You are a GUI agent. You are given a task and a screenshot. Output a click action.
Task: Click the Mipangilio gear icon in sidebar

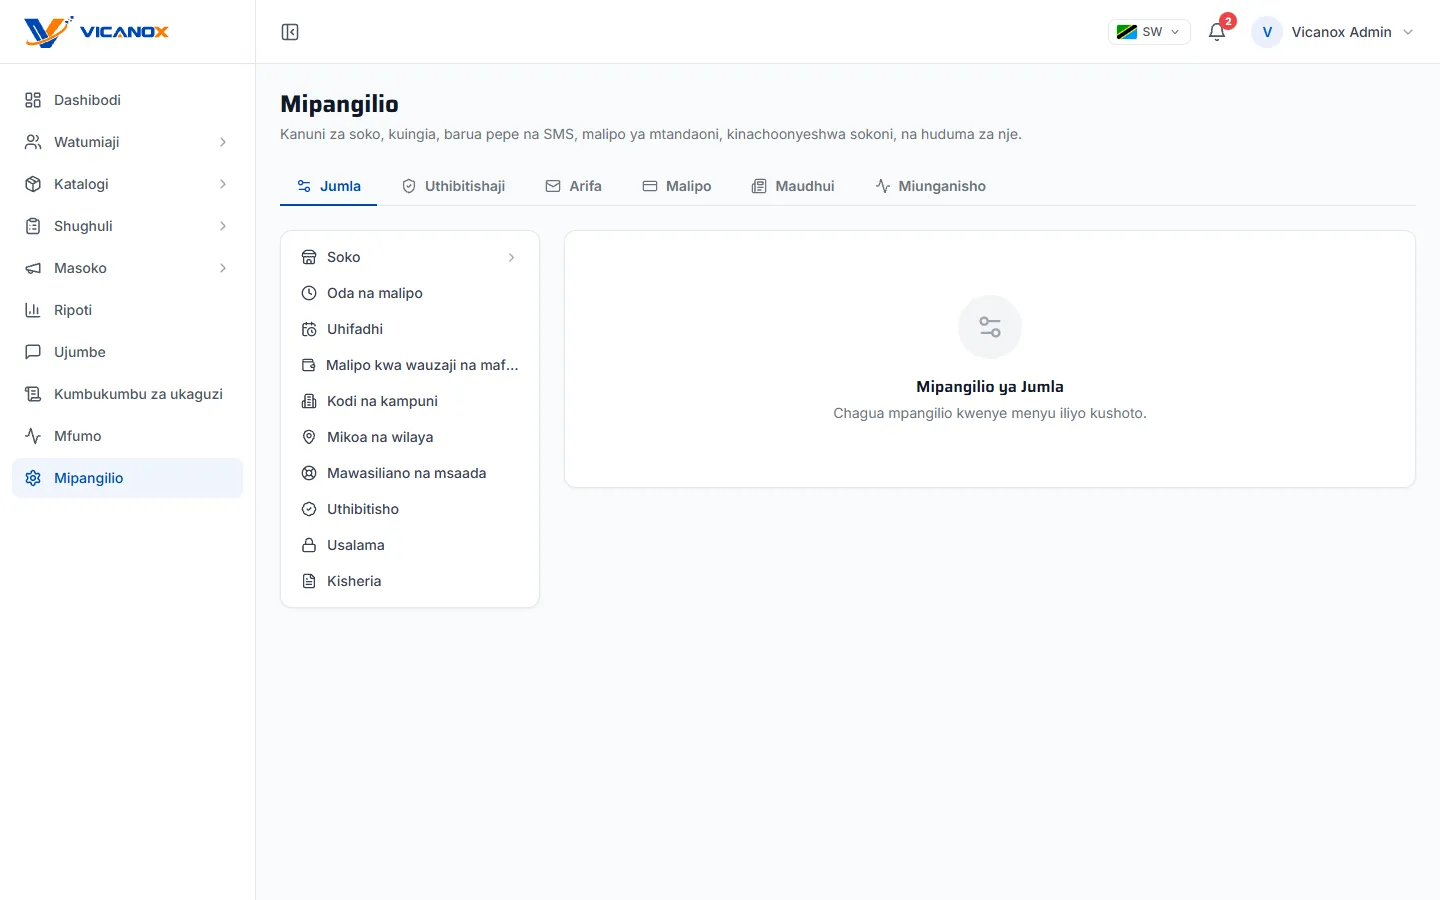(33, 478)
